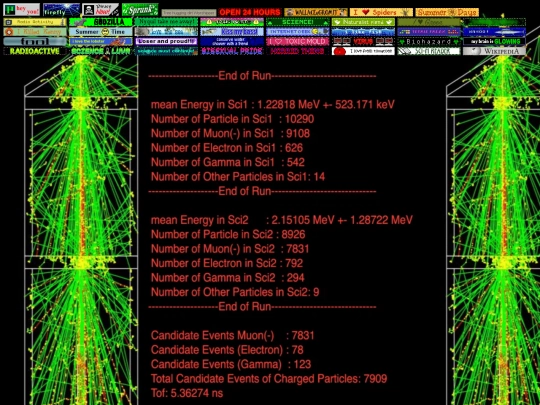Click the 'I ♥ Green' badge
540x405 pixels.
(429, 22)
